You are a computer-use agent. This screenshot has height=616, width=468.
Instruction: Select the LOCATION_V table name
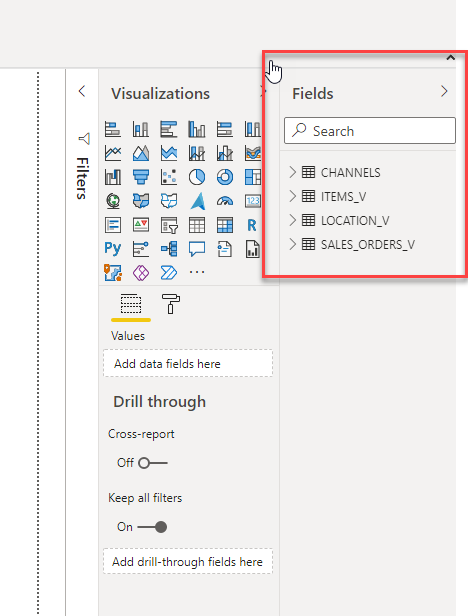355,220
